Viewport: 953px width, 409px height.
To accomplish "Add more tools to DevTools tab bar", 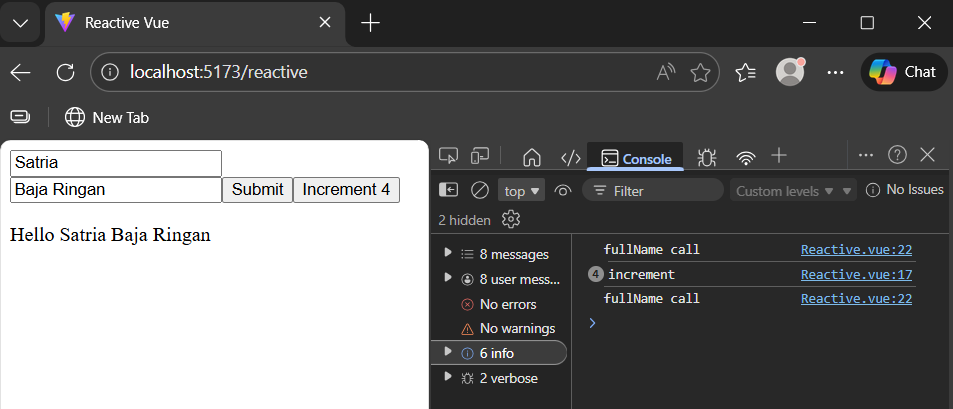I will tap(779, 156).
